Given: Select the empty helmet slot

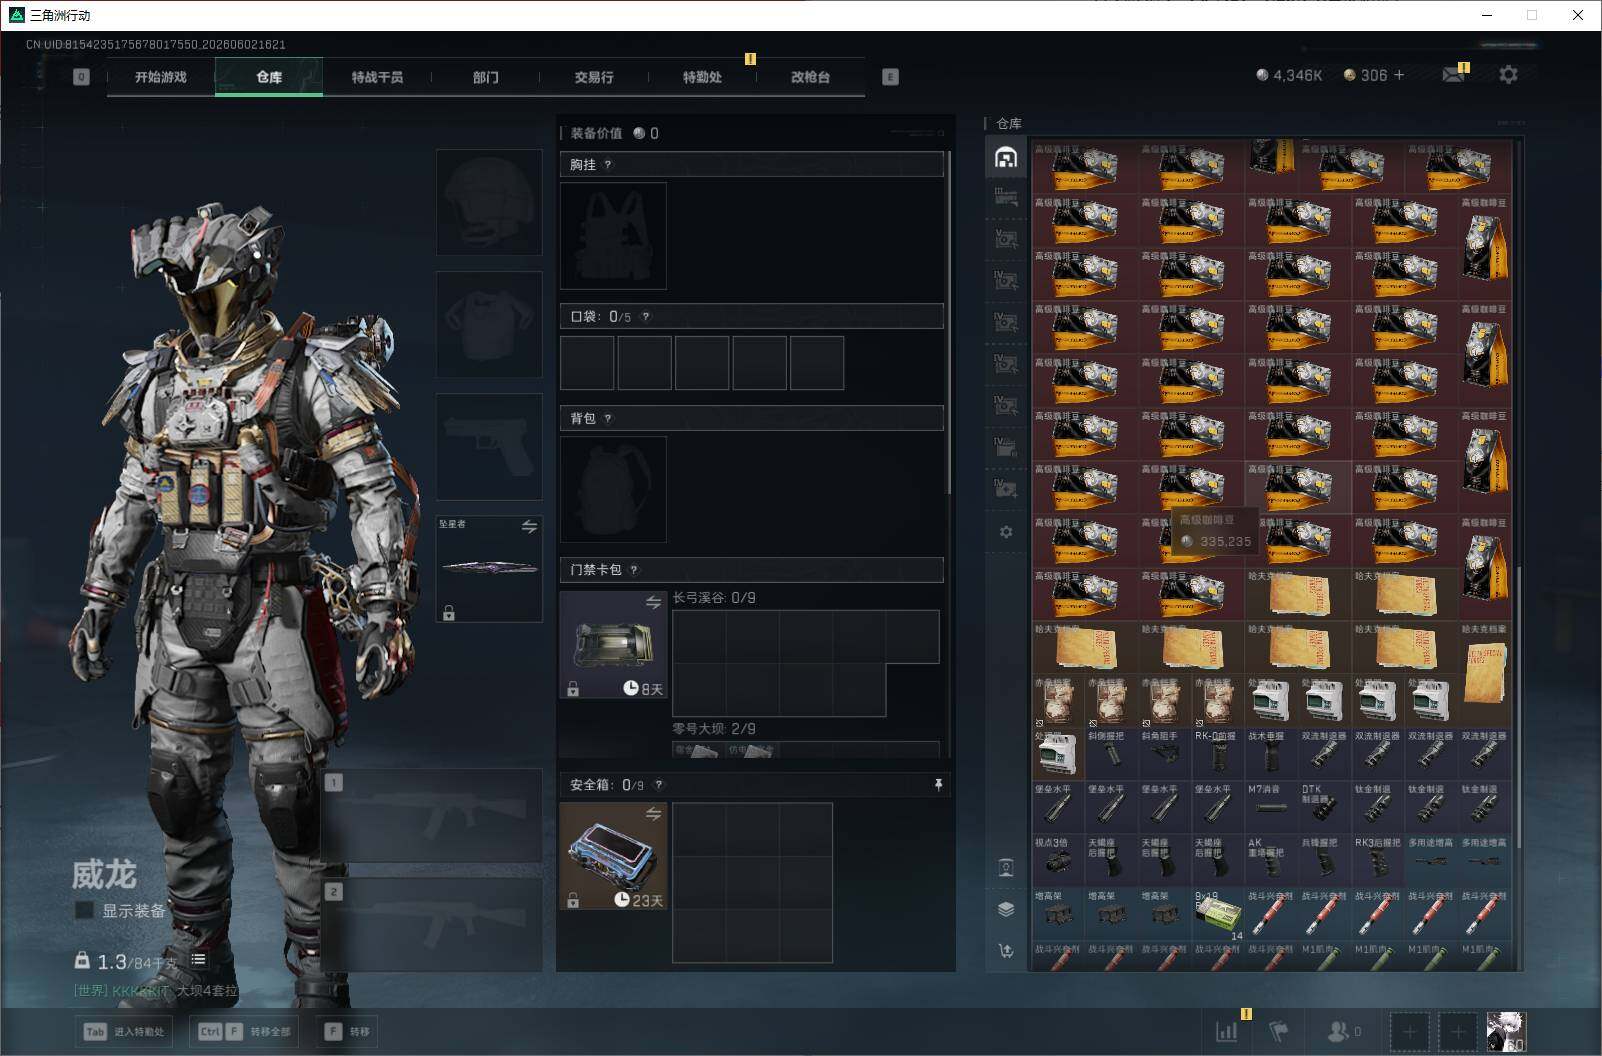Looking at the screenshot, I should pos(489,202).
